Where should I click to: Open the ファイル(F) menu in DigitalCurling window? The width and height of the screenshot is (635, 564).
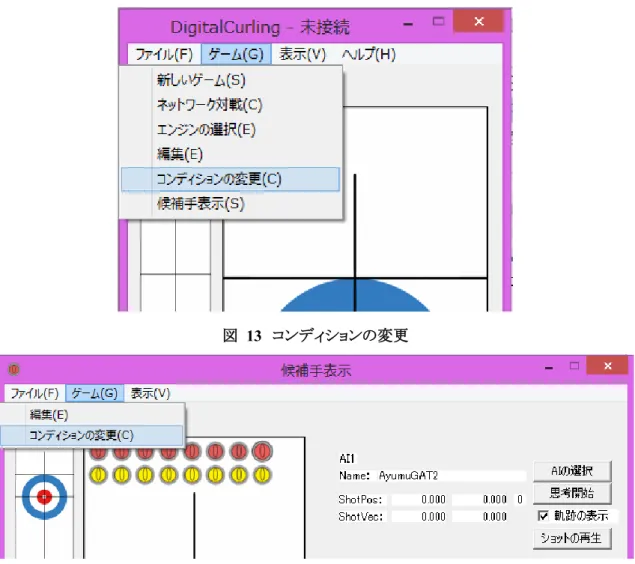(x=164, y=54)
